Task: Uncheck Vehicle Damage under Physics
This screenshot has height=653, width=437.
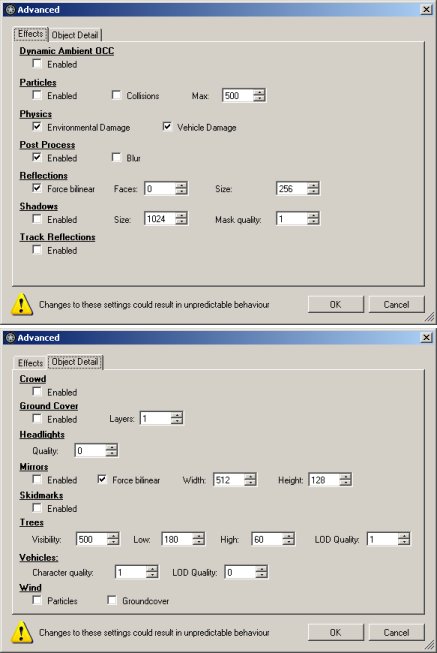Action: point(167,127)
